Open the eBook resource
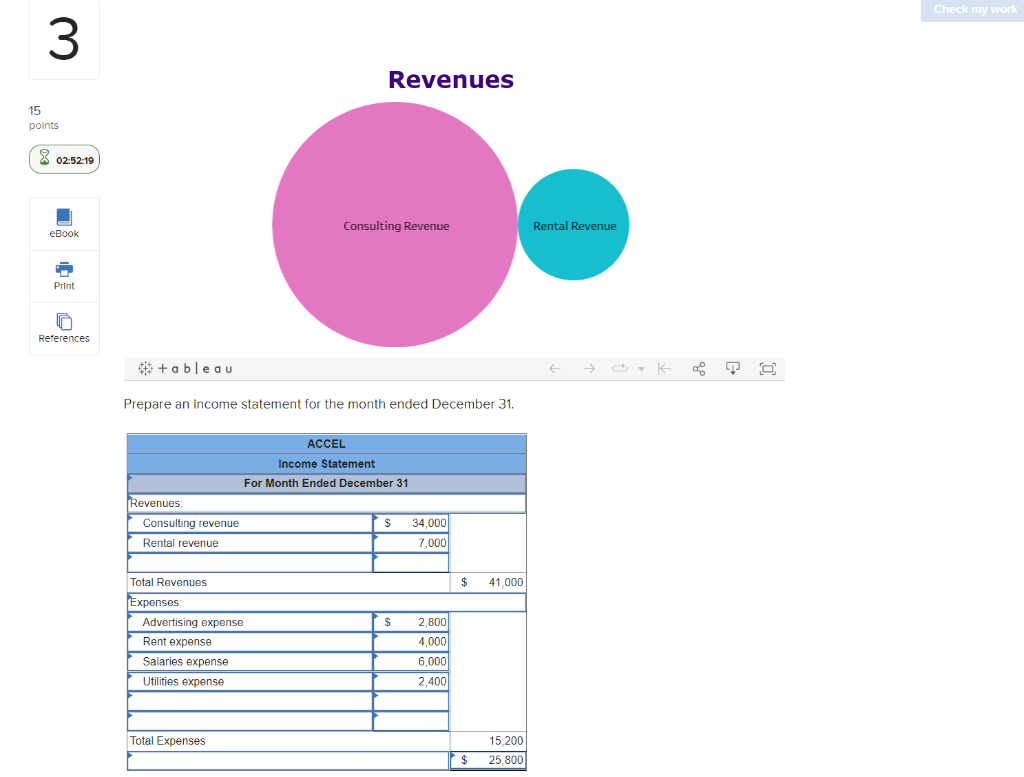Viewport: 1024px width, 777px height. [x=64, y=223]
